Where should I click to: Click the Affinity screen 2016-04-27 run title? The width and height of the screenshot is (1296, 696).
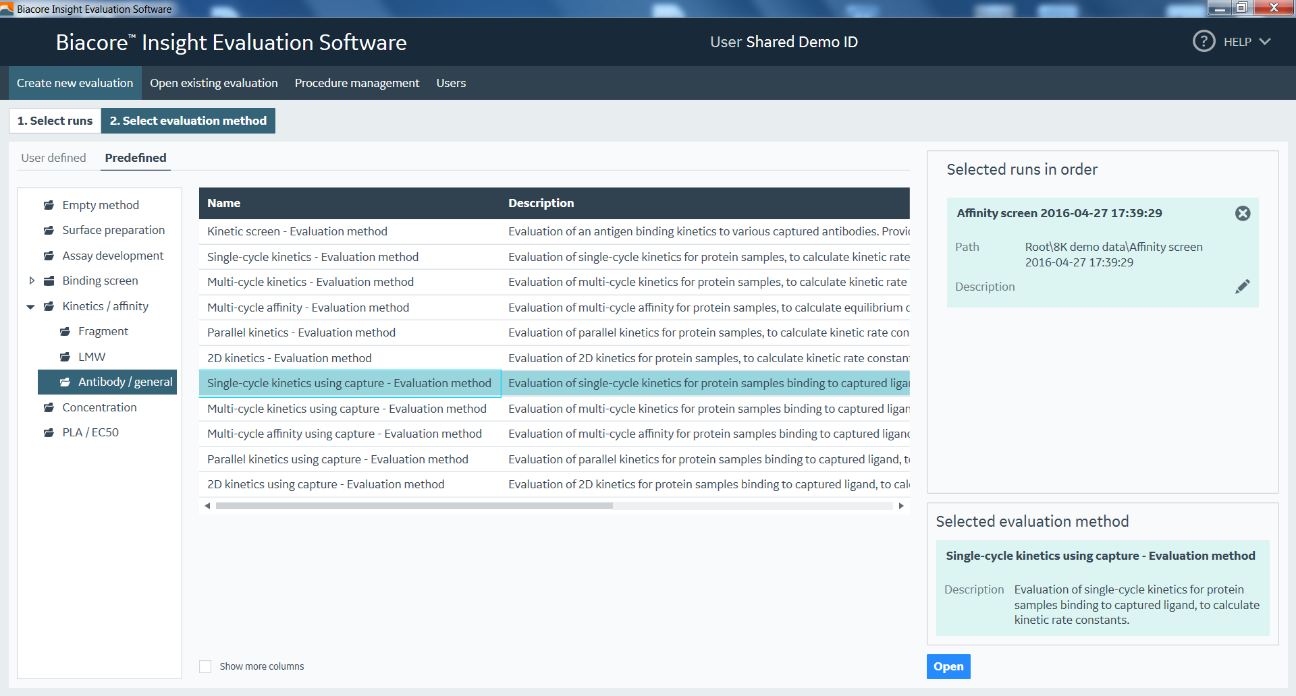click(1059, 213)
